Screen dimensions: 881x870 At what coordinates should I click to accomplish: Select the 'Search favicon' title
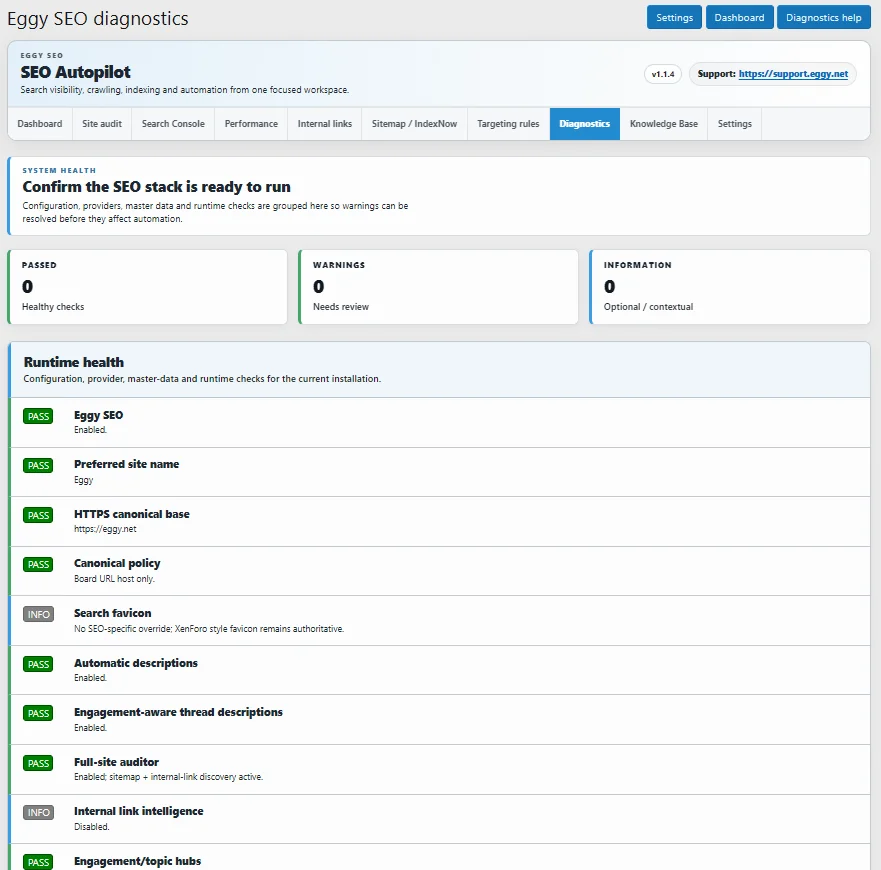pos(112,613)
